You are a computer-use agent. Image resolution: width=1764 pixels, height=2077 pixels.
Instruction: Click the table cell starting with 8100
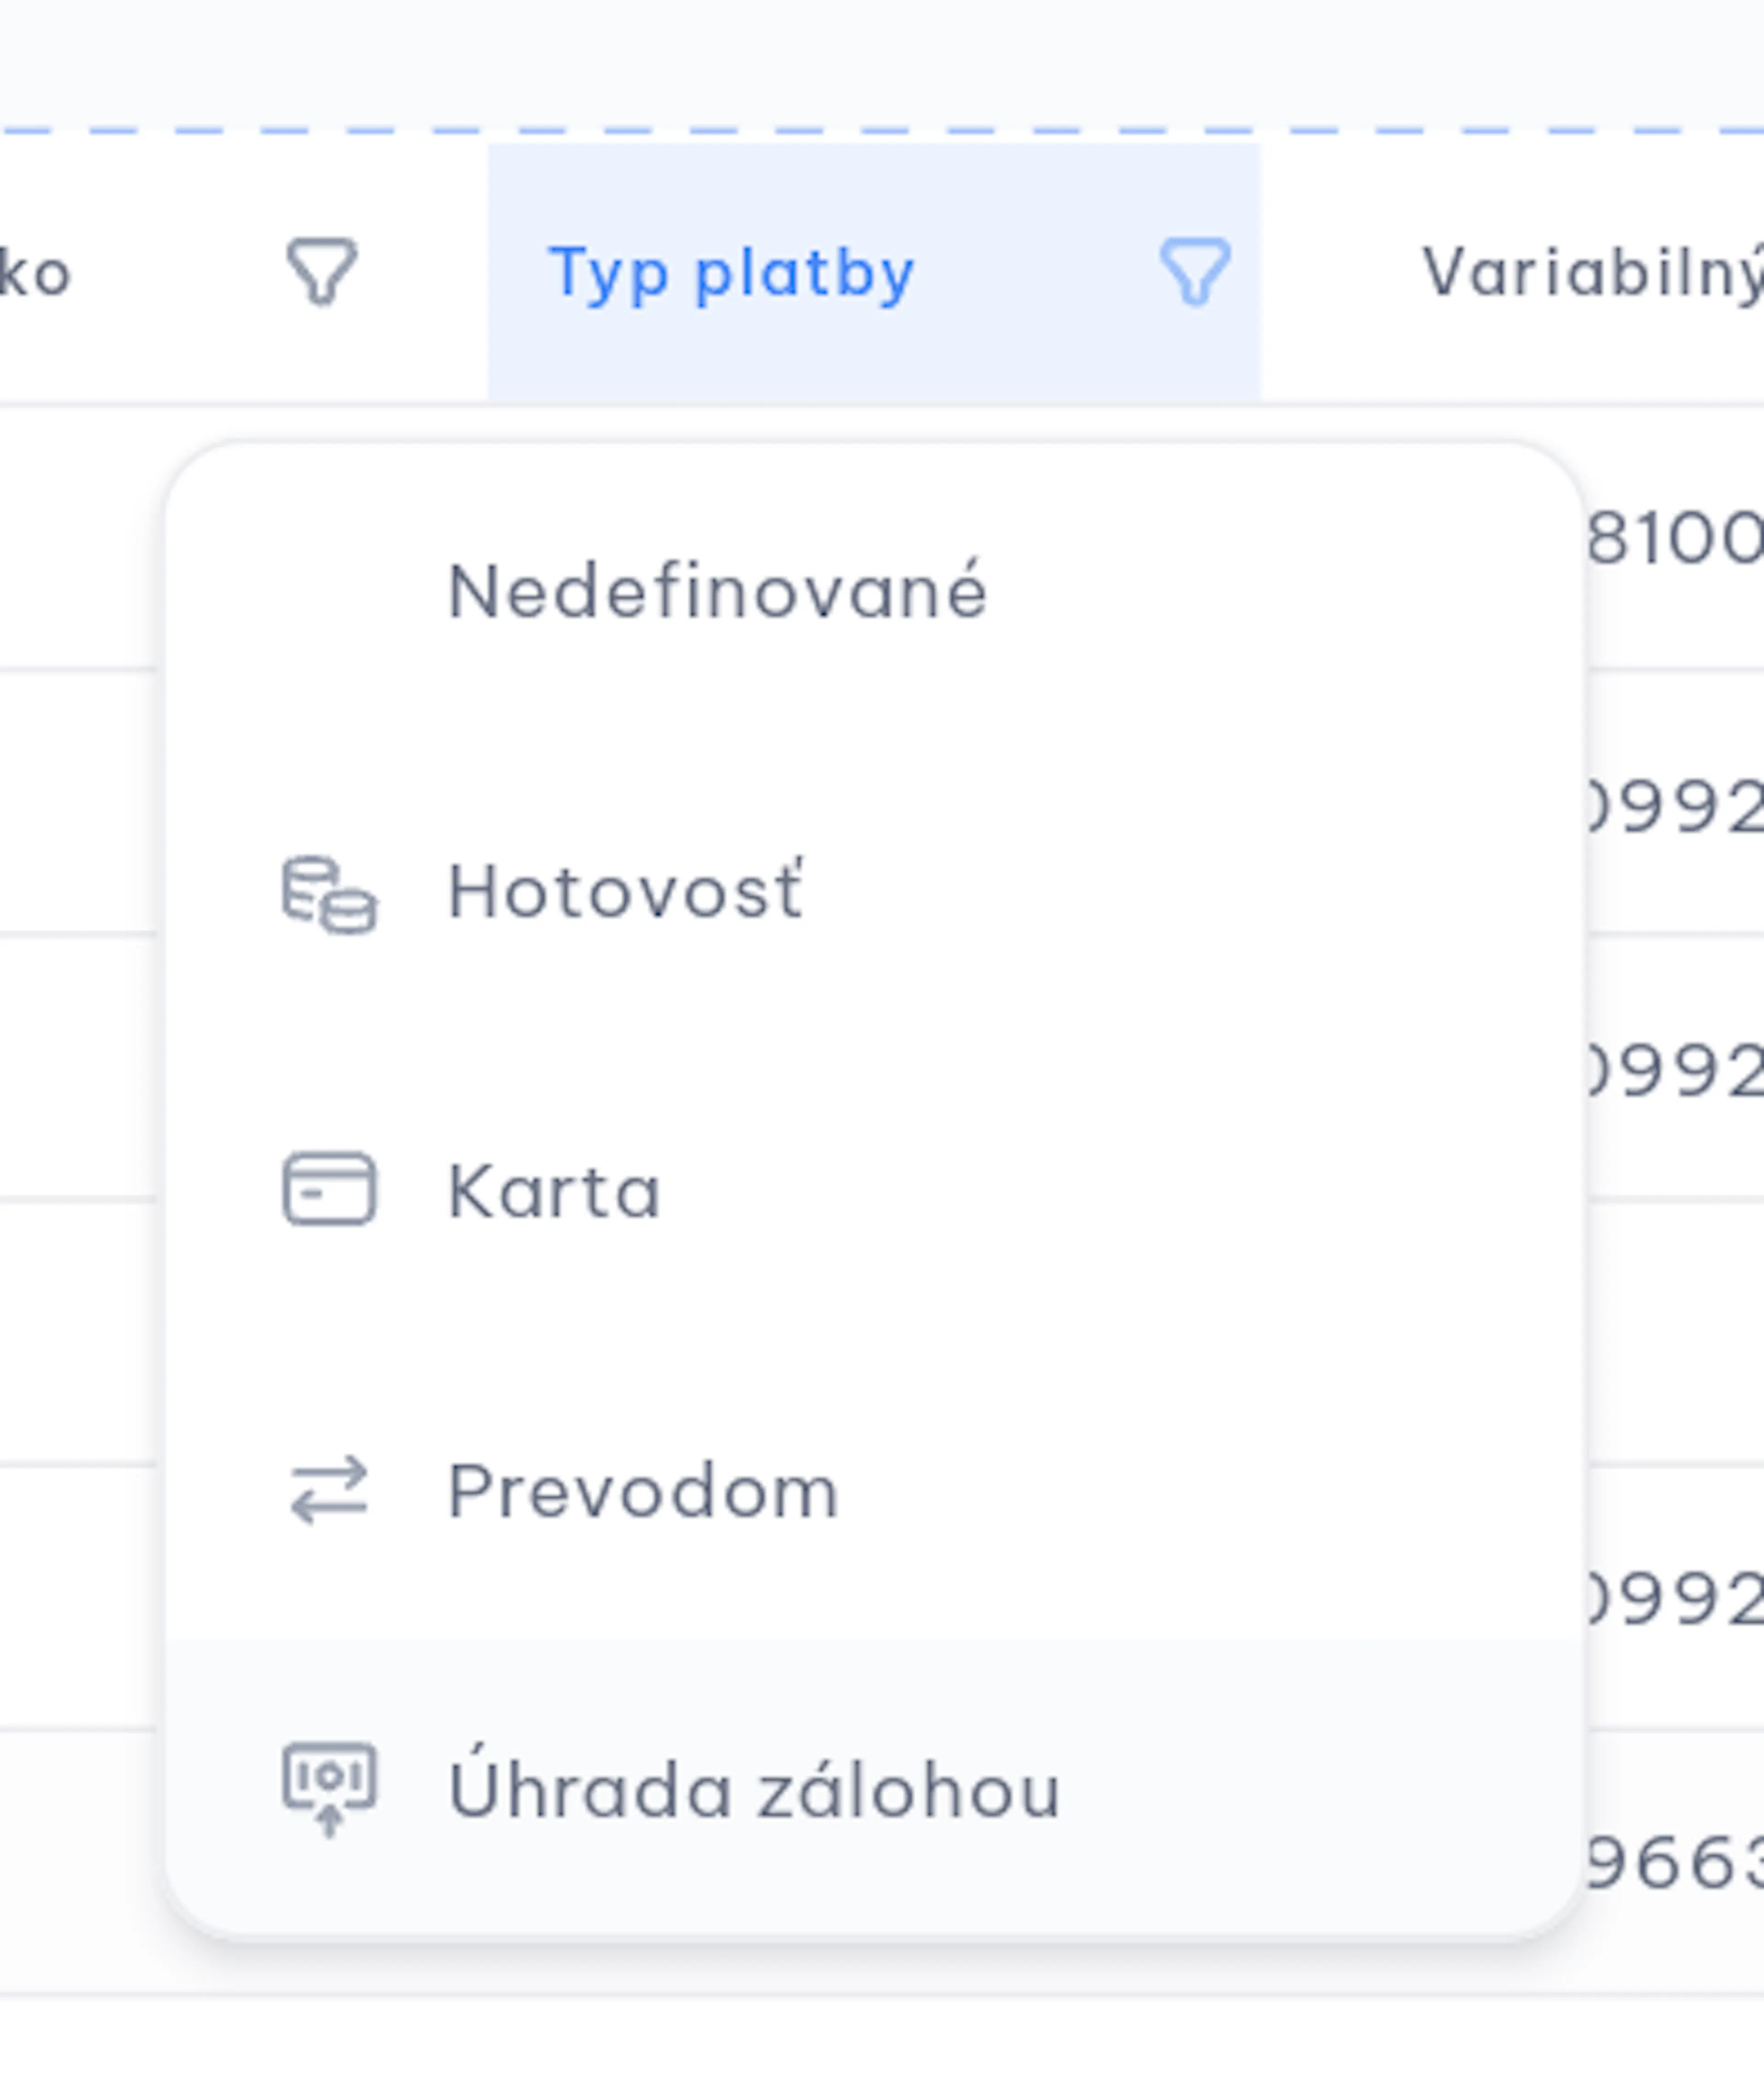pos(1675,539)
